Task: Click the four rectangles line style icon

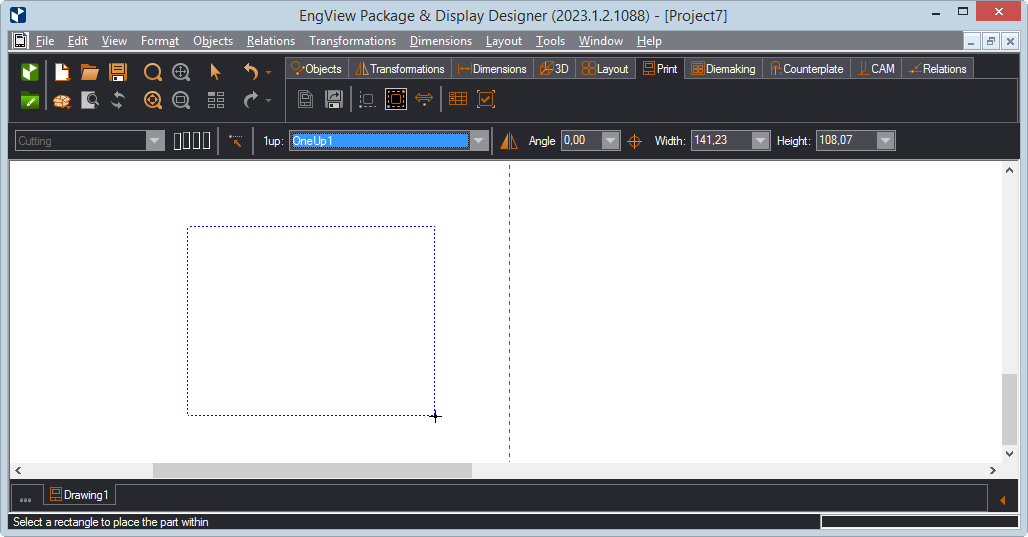Action: click(x=192, y=140)
